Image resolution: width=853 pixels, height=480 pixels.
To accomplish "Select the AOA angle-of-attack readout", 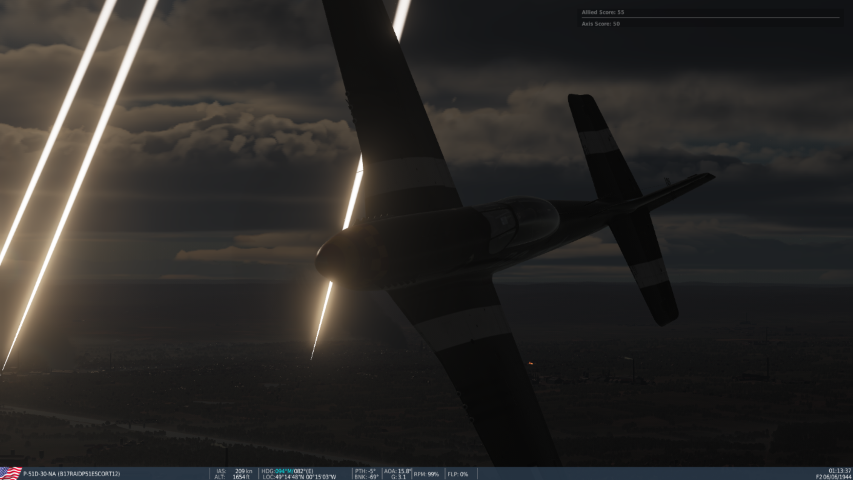I will [398, 470].
